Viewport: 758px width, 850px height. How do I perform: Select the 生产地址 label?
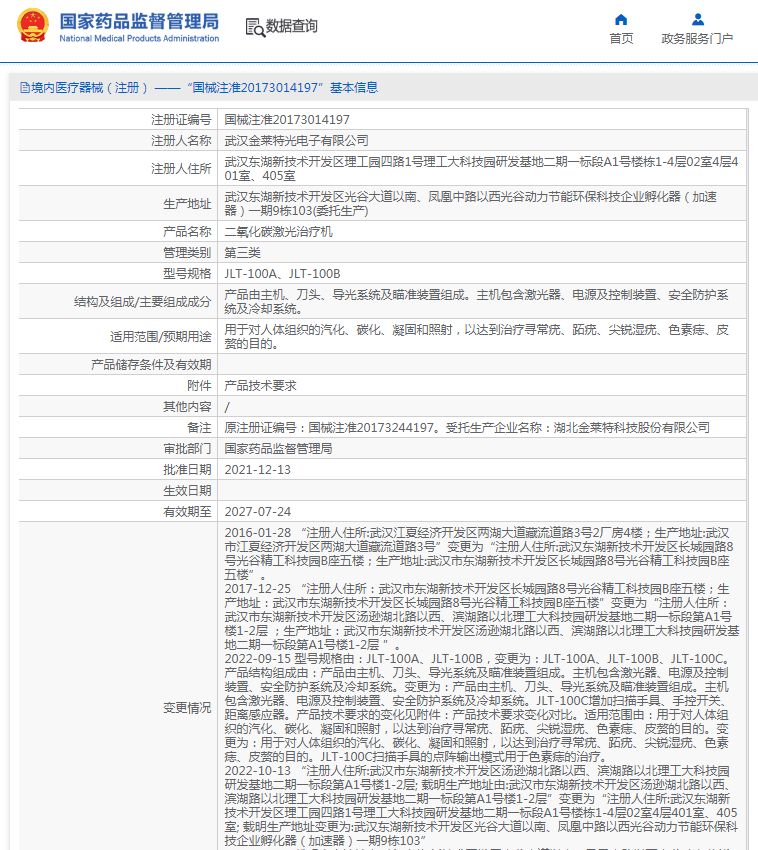point(187,204)
